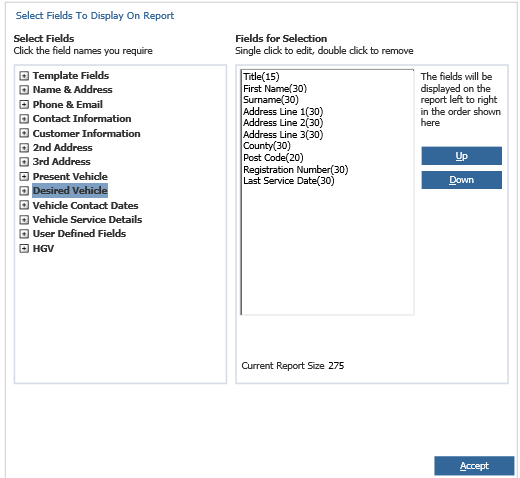Viewport: 520px width, 478px height.
Task: Expand the Name & Address node
Action: (x=24, y=90)
